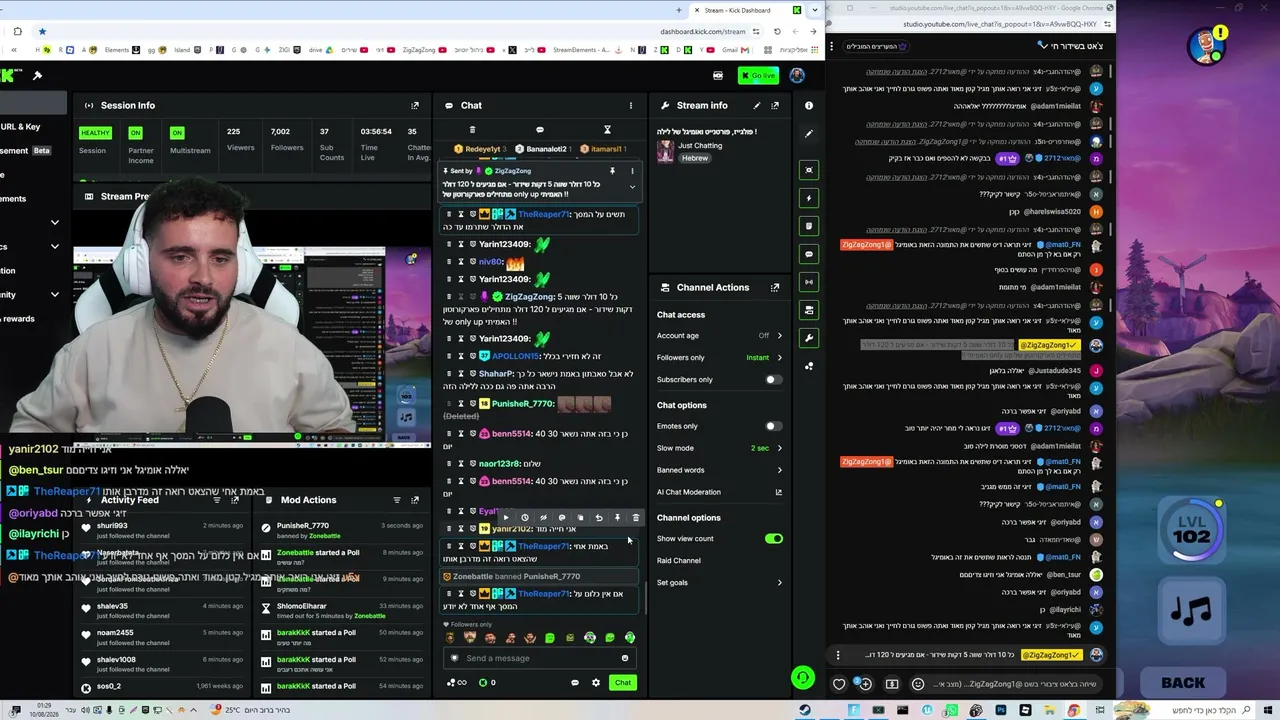Click the Go live button

(759, 75)
